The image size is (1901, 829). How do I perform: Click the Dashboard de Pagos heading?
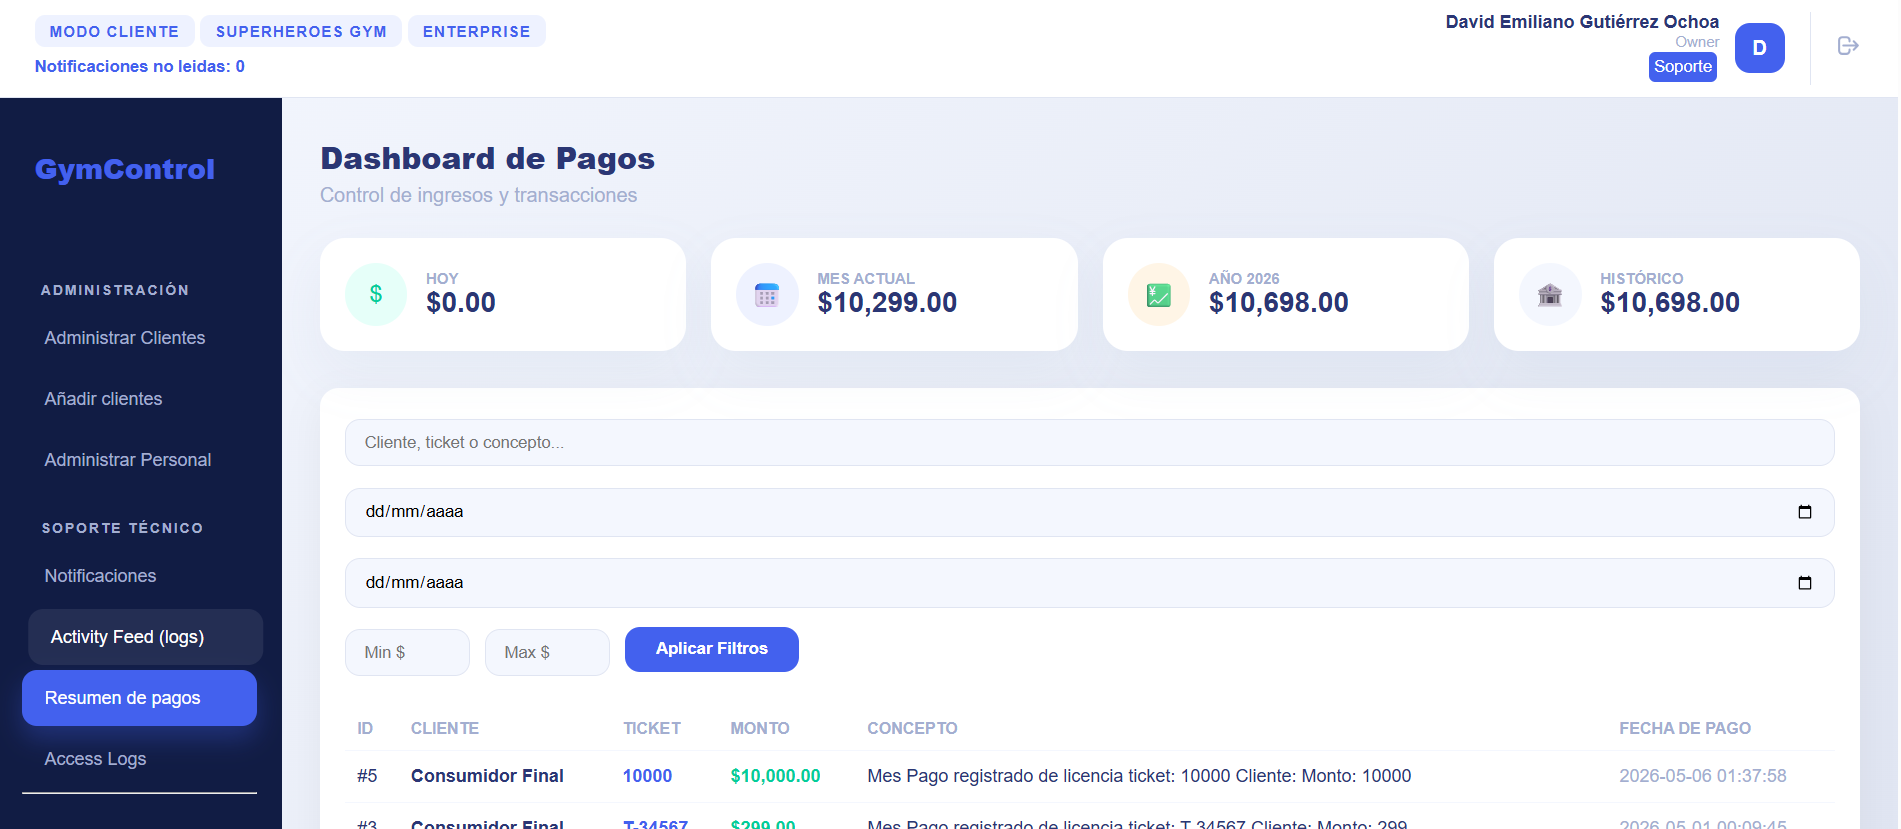pos(488,158)
